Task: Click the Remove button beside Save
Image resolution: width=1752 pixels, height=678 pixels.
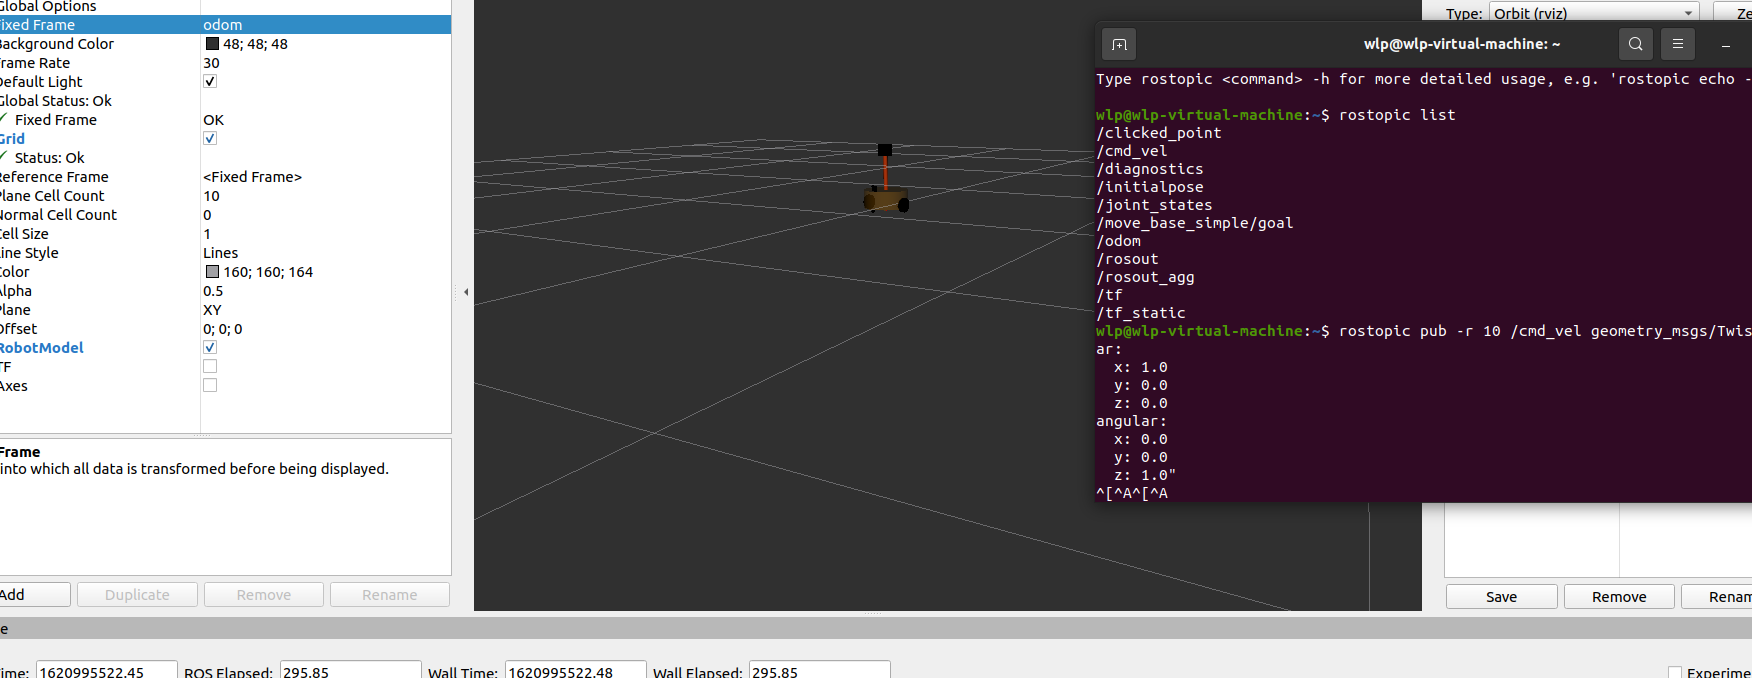Action: click(x=1618, y=597)
